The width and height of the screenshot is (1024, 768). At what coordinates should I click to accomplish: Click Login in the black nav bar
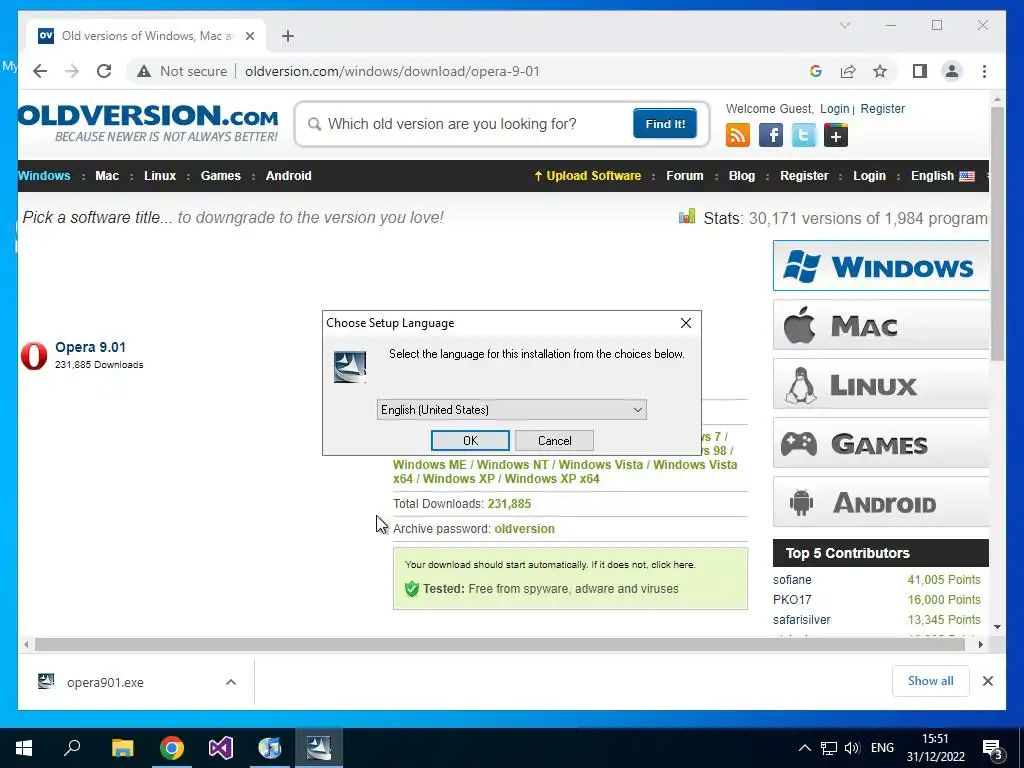[869, 176]
